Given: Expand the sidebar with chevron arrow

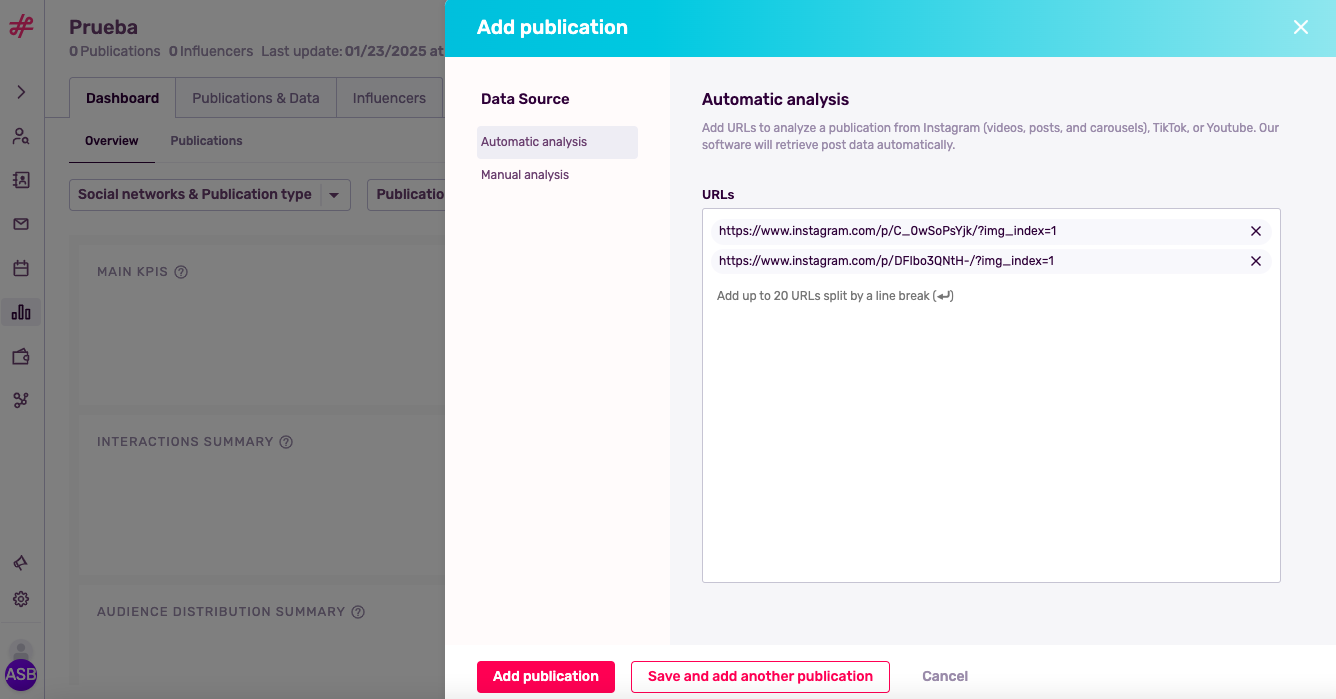Looking at the screenshot, I should [x=21, y=92].
